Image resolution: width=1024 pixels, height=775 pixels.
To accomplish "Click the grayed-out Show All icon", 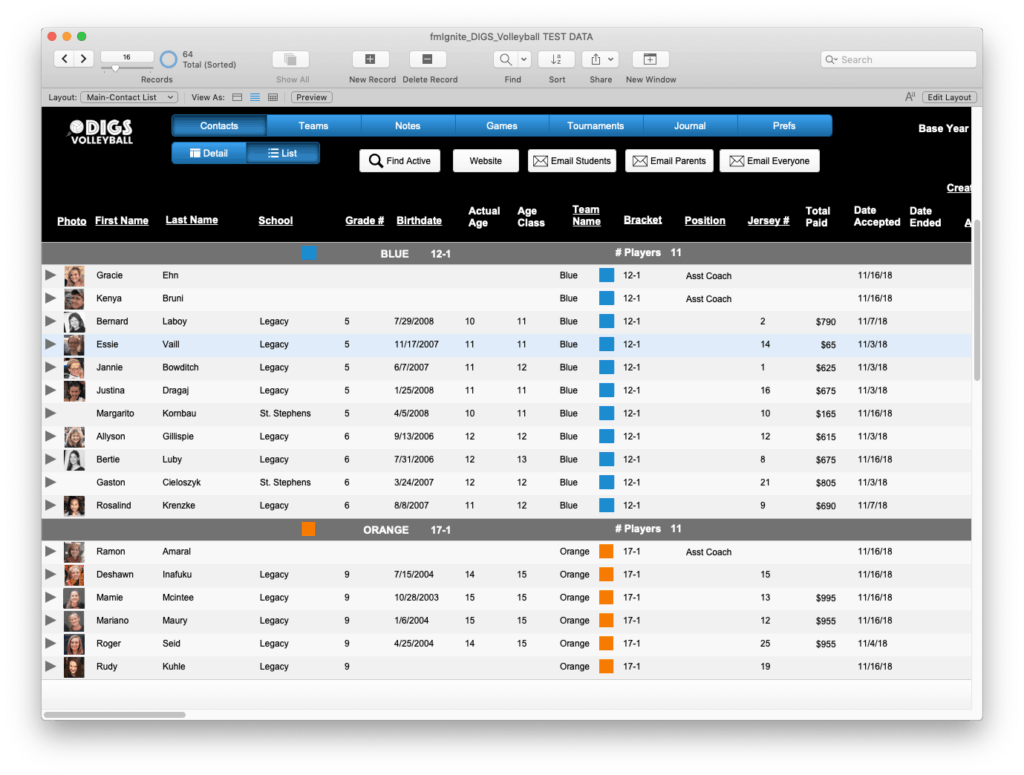I will (x=290, y=60).
